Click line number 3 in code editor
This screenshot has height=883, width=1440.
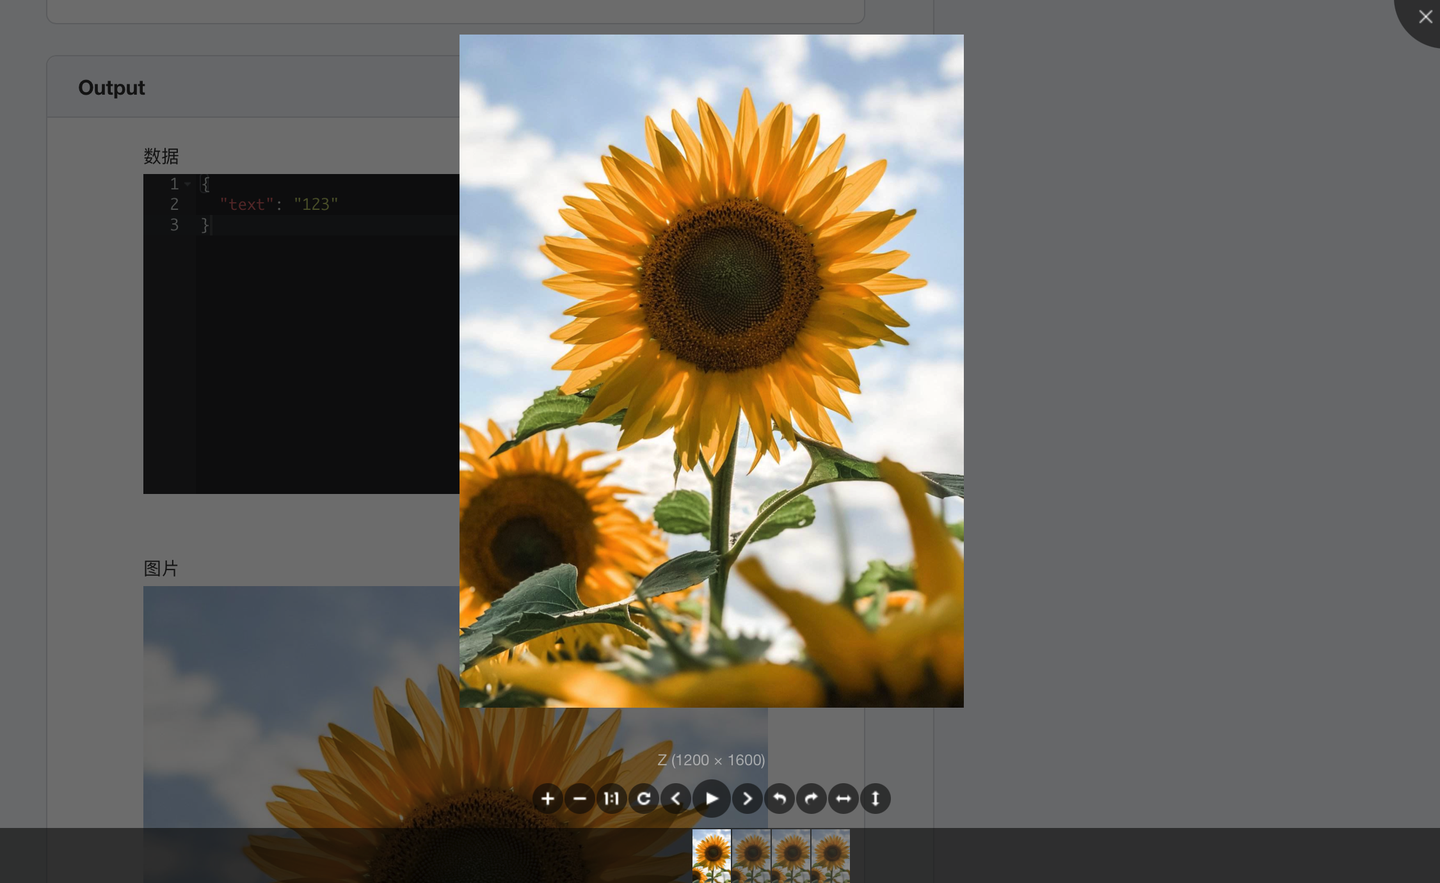(174, 225)
